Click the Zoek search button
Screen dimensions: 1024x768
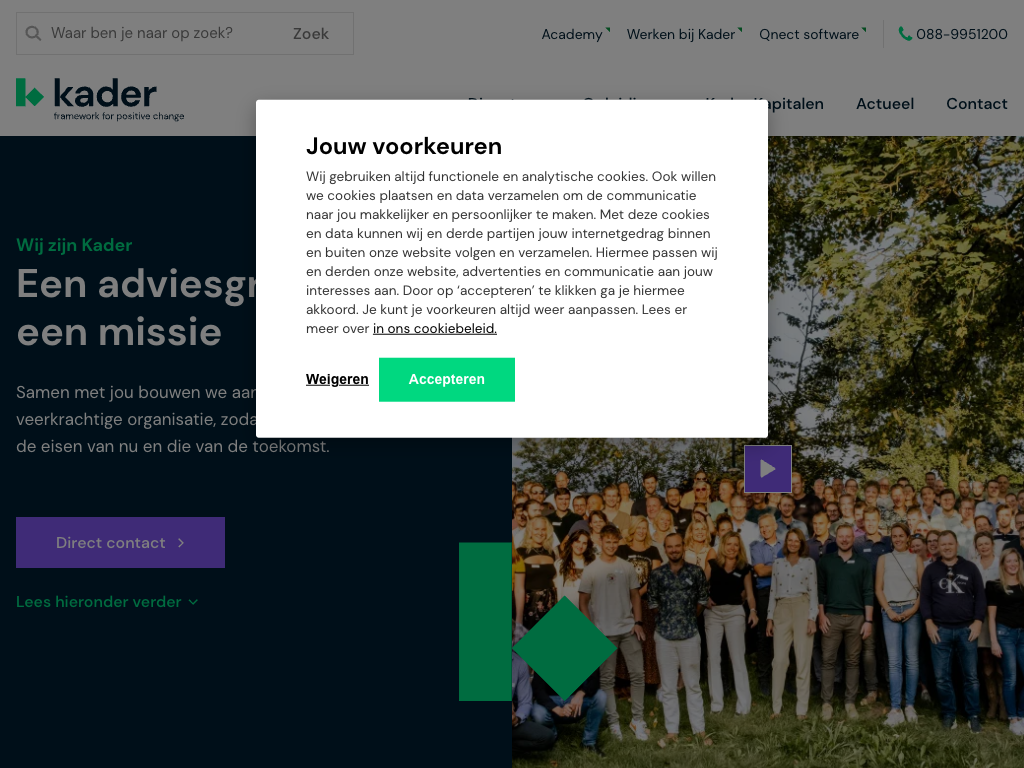(x=311, y=33)
